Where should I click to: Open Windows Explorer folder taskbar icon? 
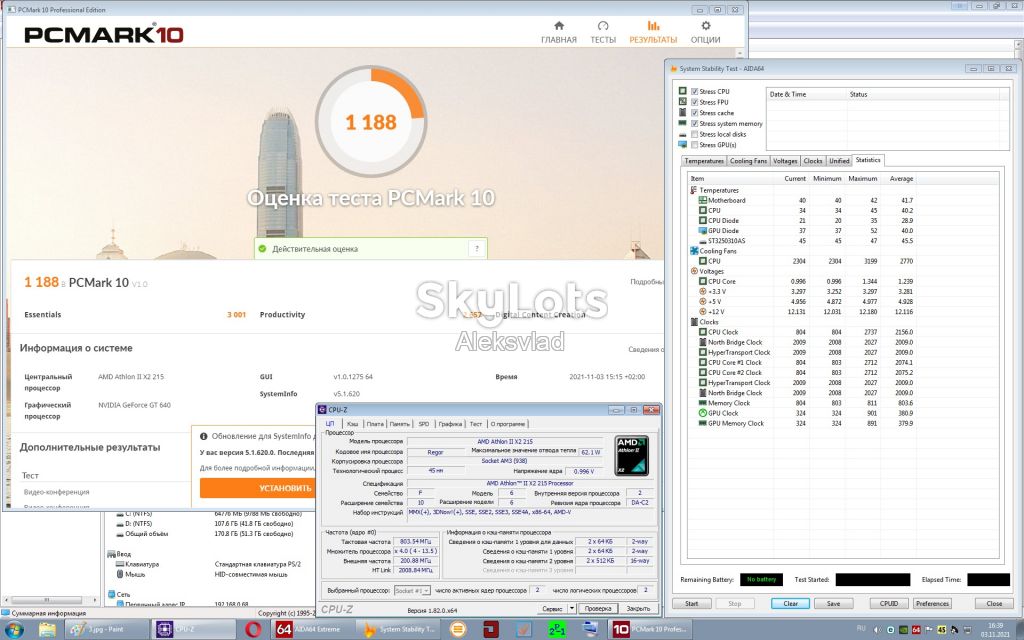tap(47, 630)
